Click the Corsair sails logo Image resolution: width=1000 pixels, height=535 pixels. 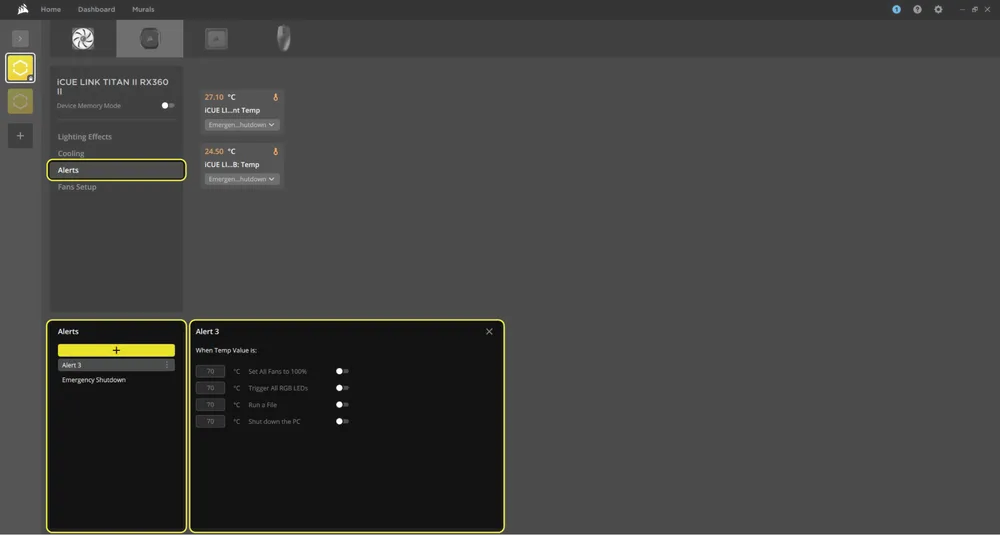point(23,9)
